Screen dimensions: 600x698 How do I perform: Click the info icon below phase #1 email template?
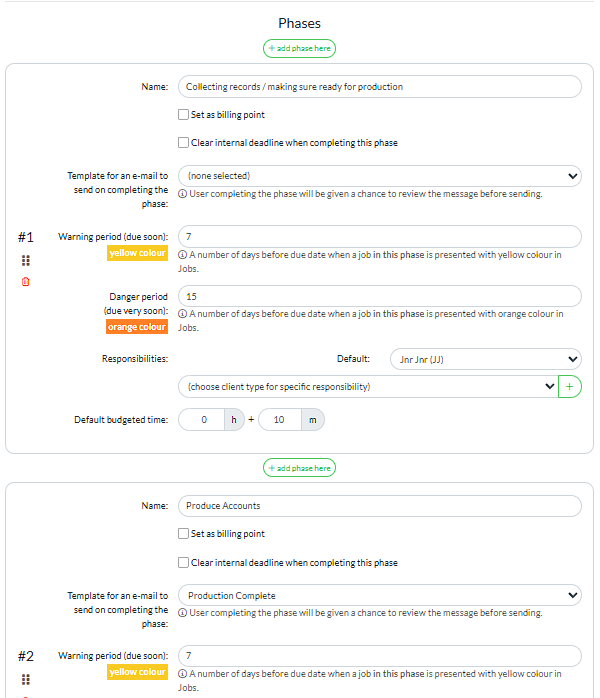click(182, 194)
